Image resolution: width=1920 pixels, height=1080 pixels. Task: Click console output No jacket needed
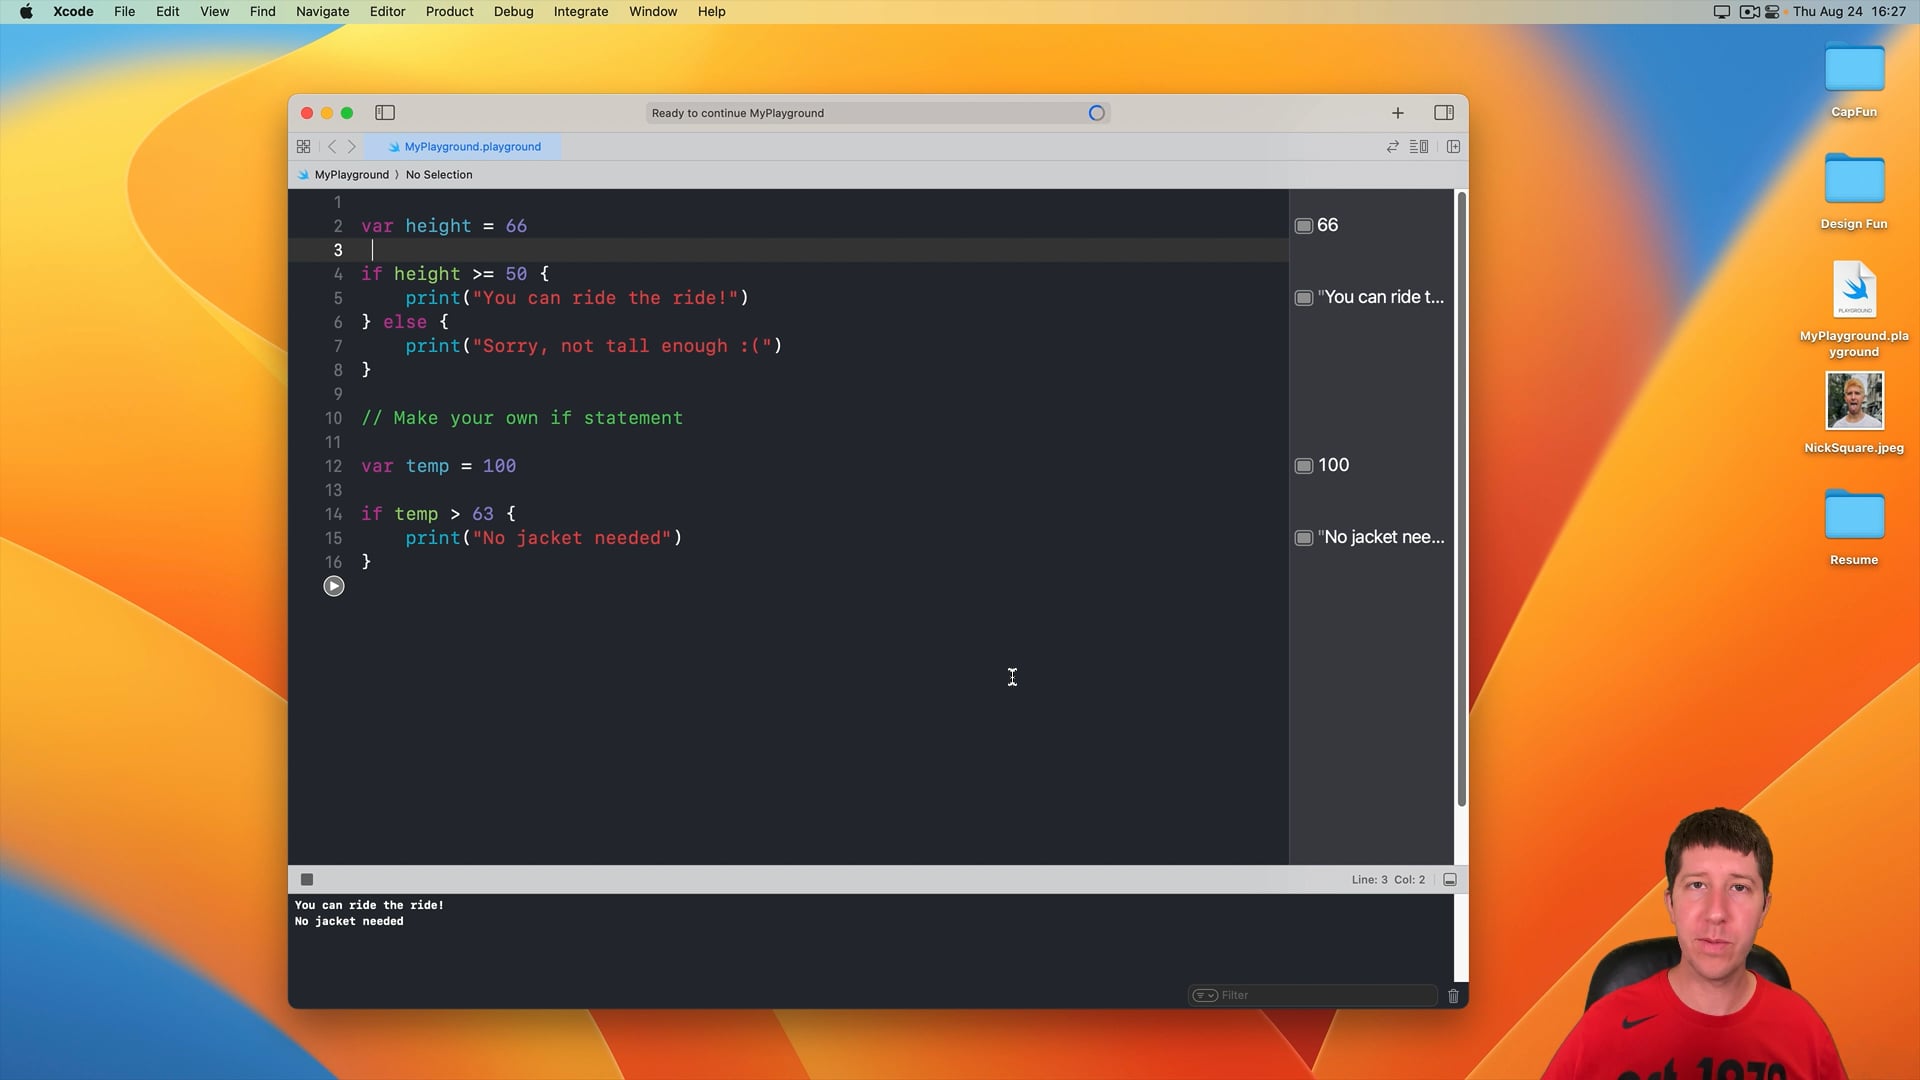pos(349,922)
